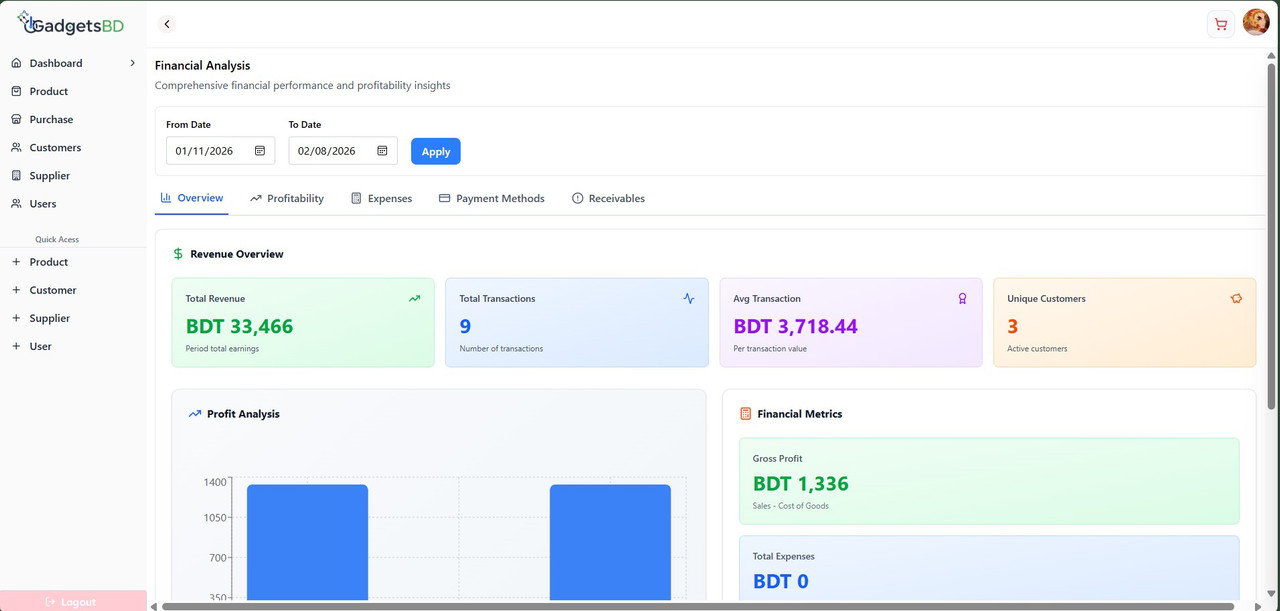Open Customers from the sidebar icon
This screenshot has width=1280, height=611.
(16, 147)
